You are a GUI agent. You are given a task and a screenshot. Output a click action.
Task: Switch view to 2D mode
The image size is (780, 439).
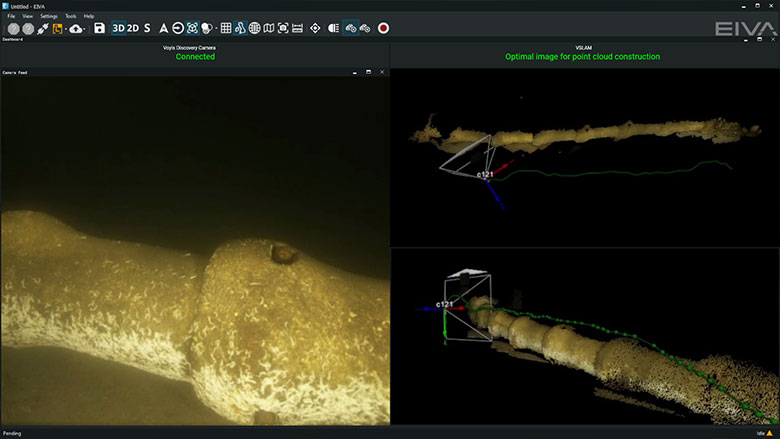(x=133, y=28)
